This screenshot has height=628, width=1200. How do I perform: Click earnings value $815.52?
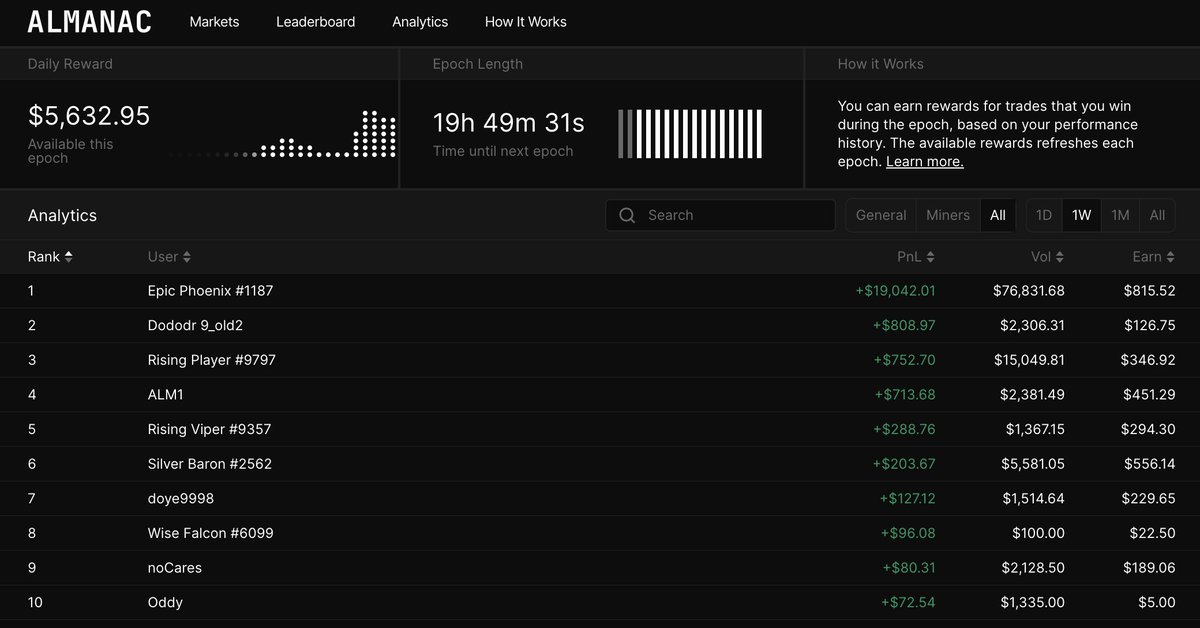coord(1149,291)
